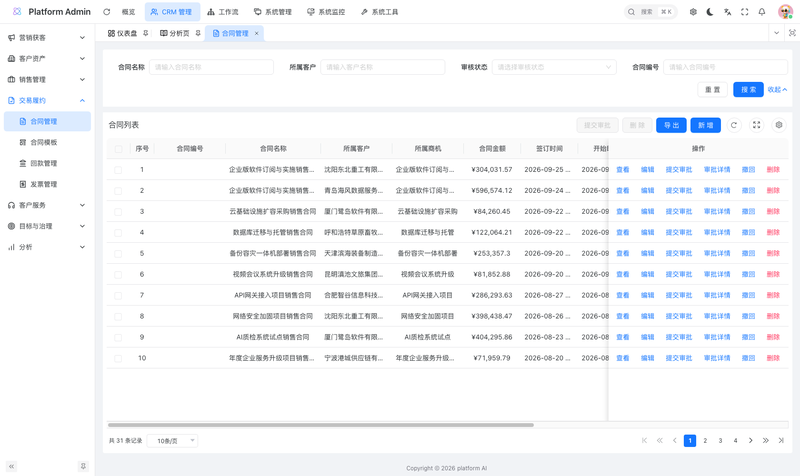This screenshot has width=800, height=476.
Task: Click the blue 搜索 button
Action: pos(748,89)
